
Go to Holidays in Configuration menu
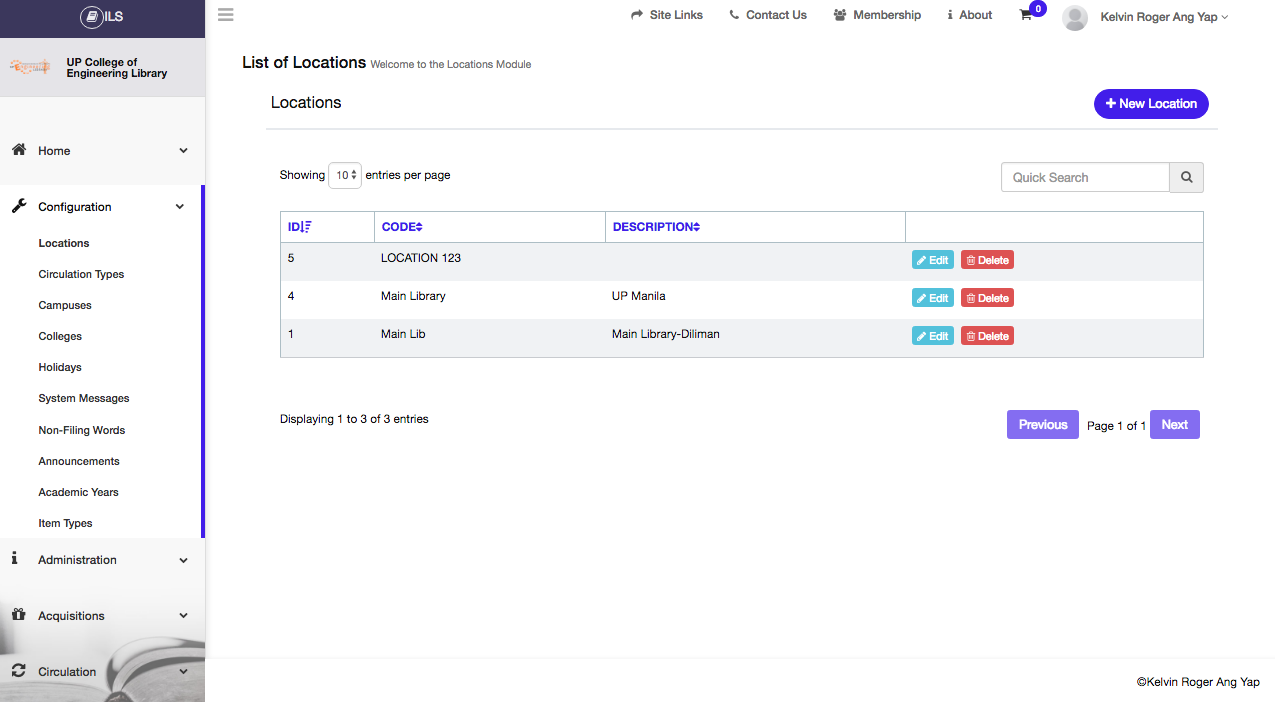(x=60, y=367)
